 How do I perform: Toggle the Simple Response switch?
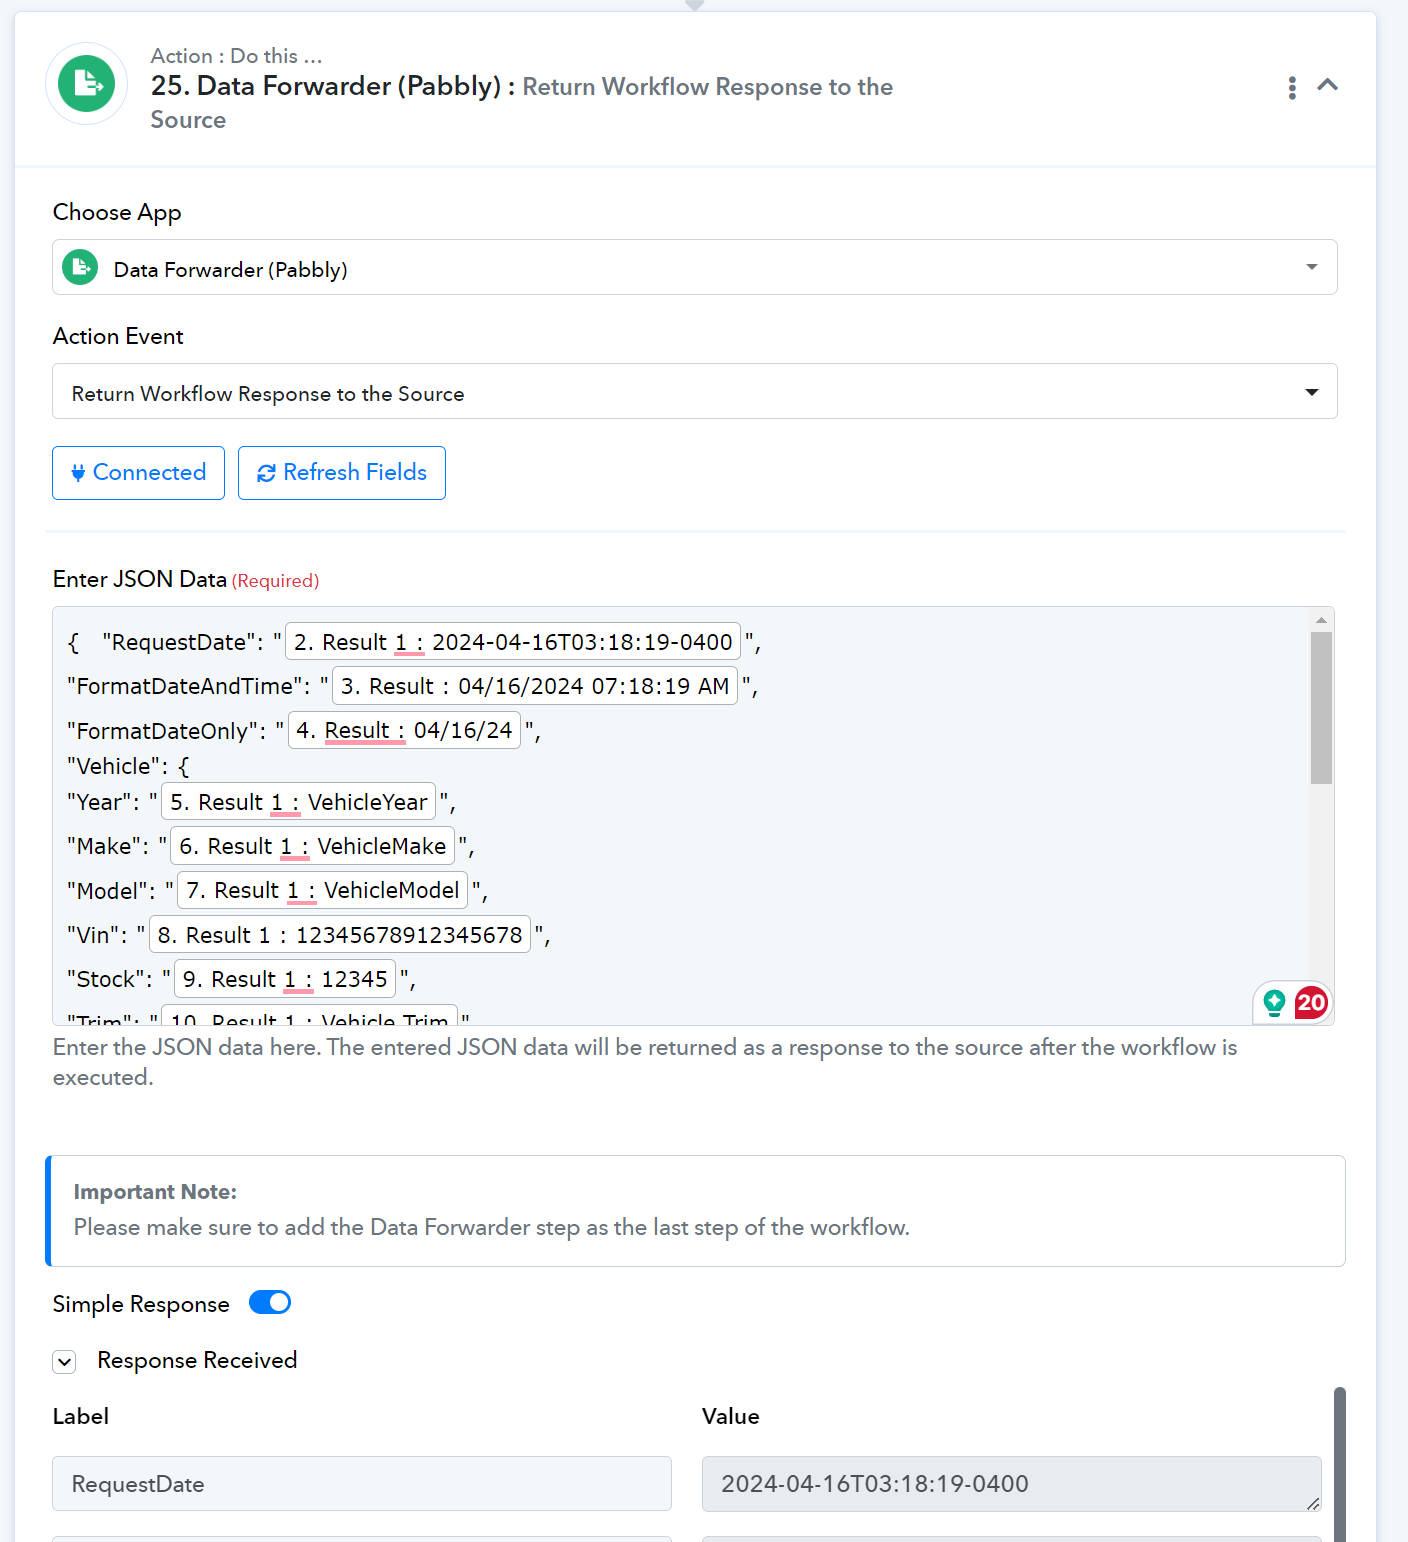[x=270, y=1302]
